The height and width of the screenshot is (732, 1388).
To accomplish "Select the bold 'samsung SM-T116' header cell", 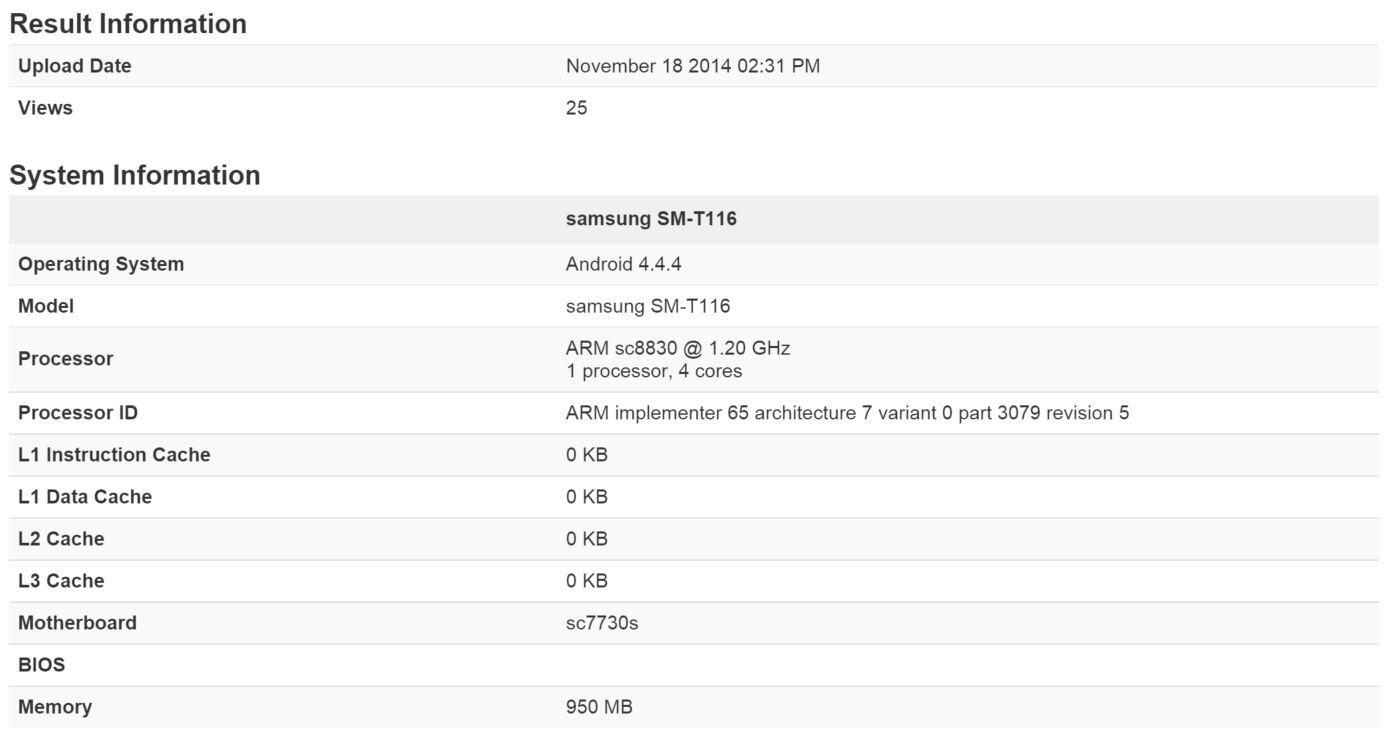I will [651, 218].
